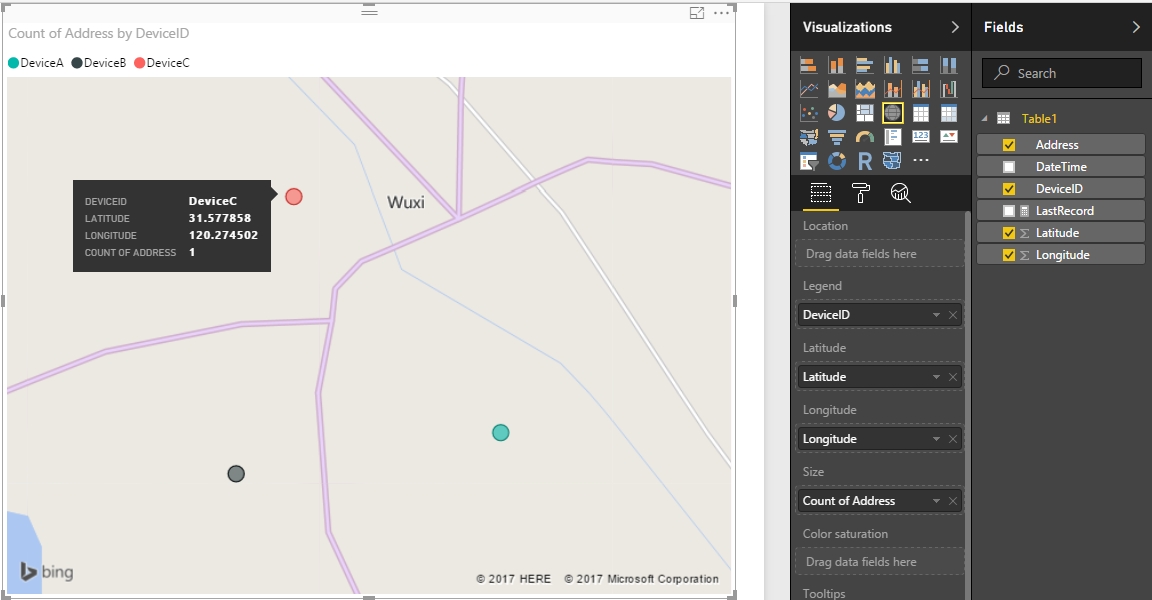This screenshot has width=1152, height=600.
Task: Open the Latitude field well dropdown arrow
Action: tap(936, 377)
